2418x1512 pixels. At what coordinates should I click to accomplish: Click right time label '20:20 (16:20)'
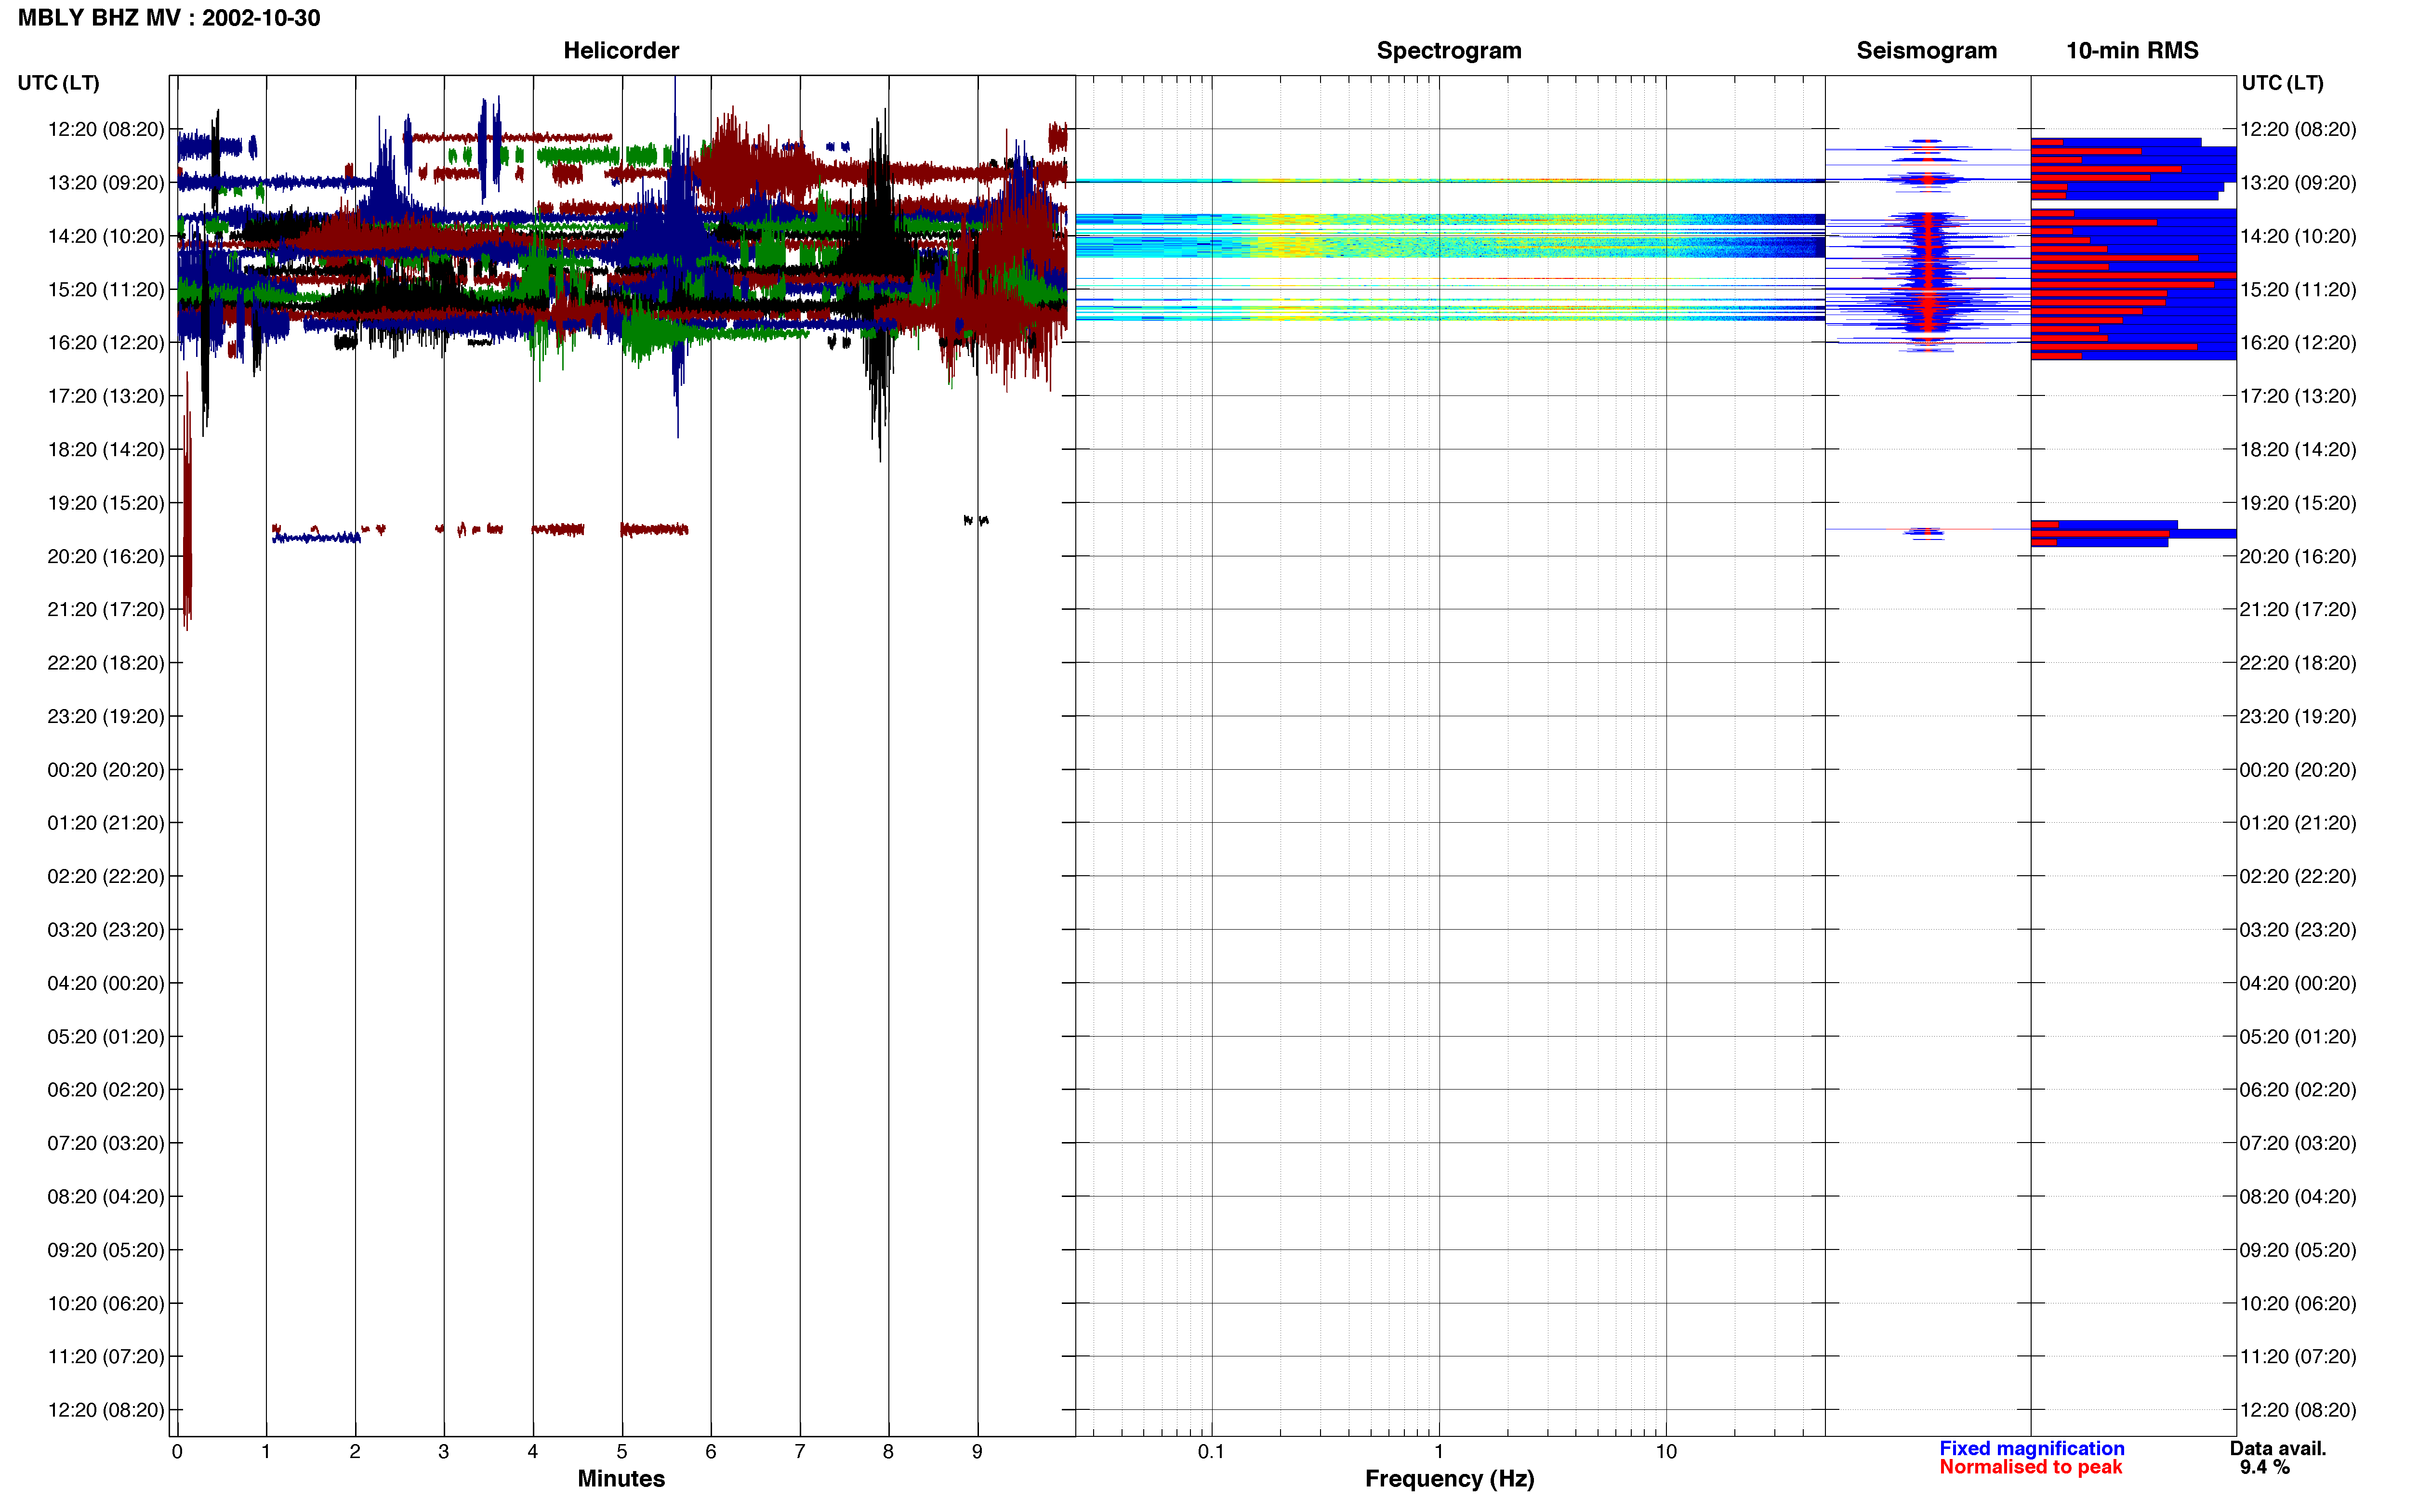(x=2298, y=556)
